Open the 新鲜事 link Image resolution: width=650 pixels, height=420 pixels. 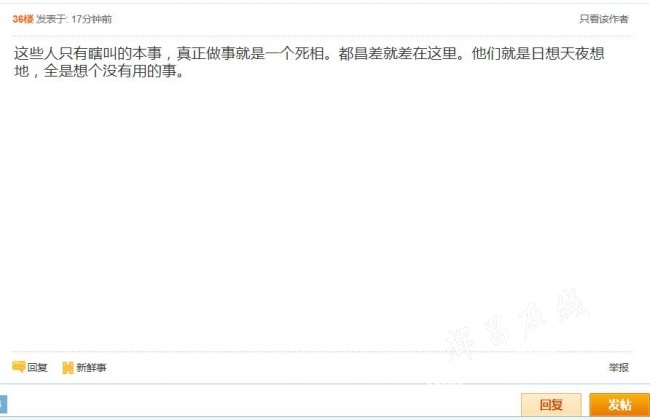[91, 367]
